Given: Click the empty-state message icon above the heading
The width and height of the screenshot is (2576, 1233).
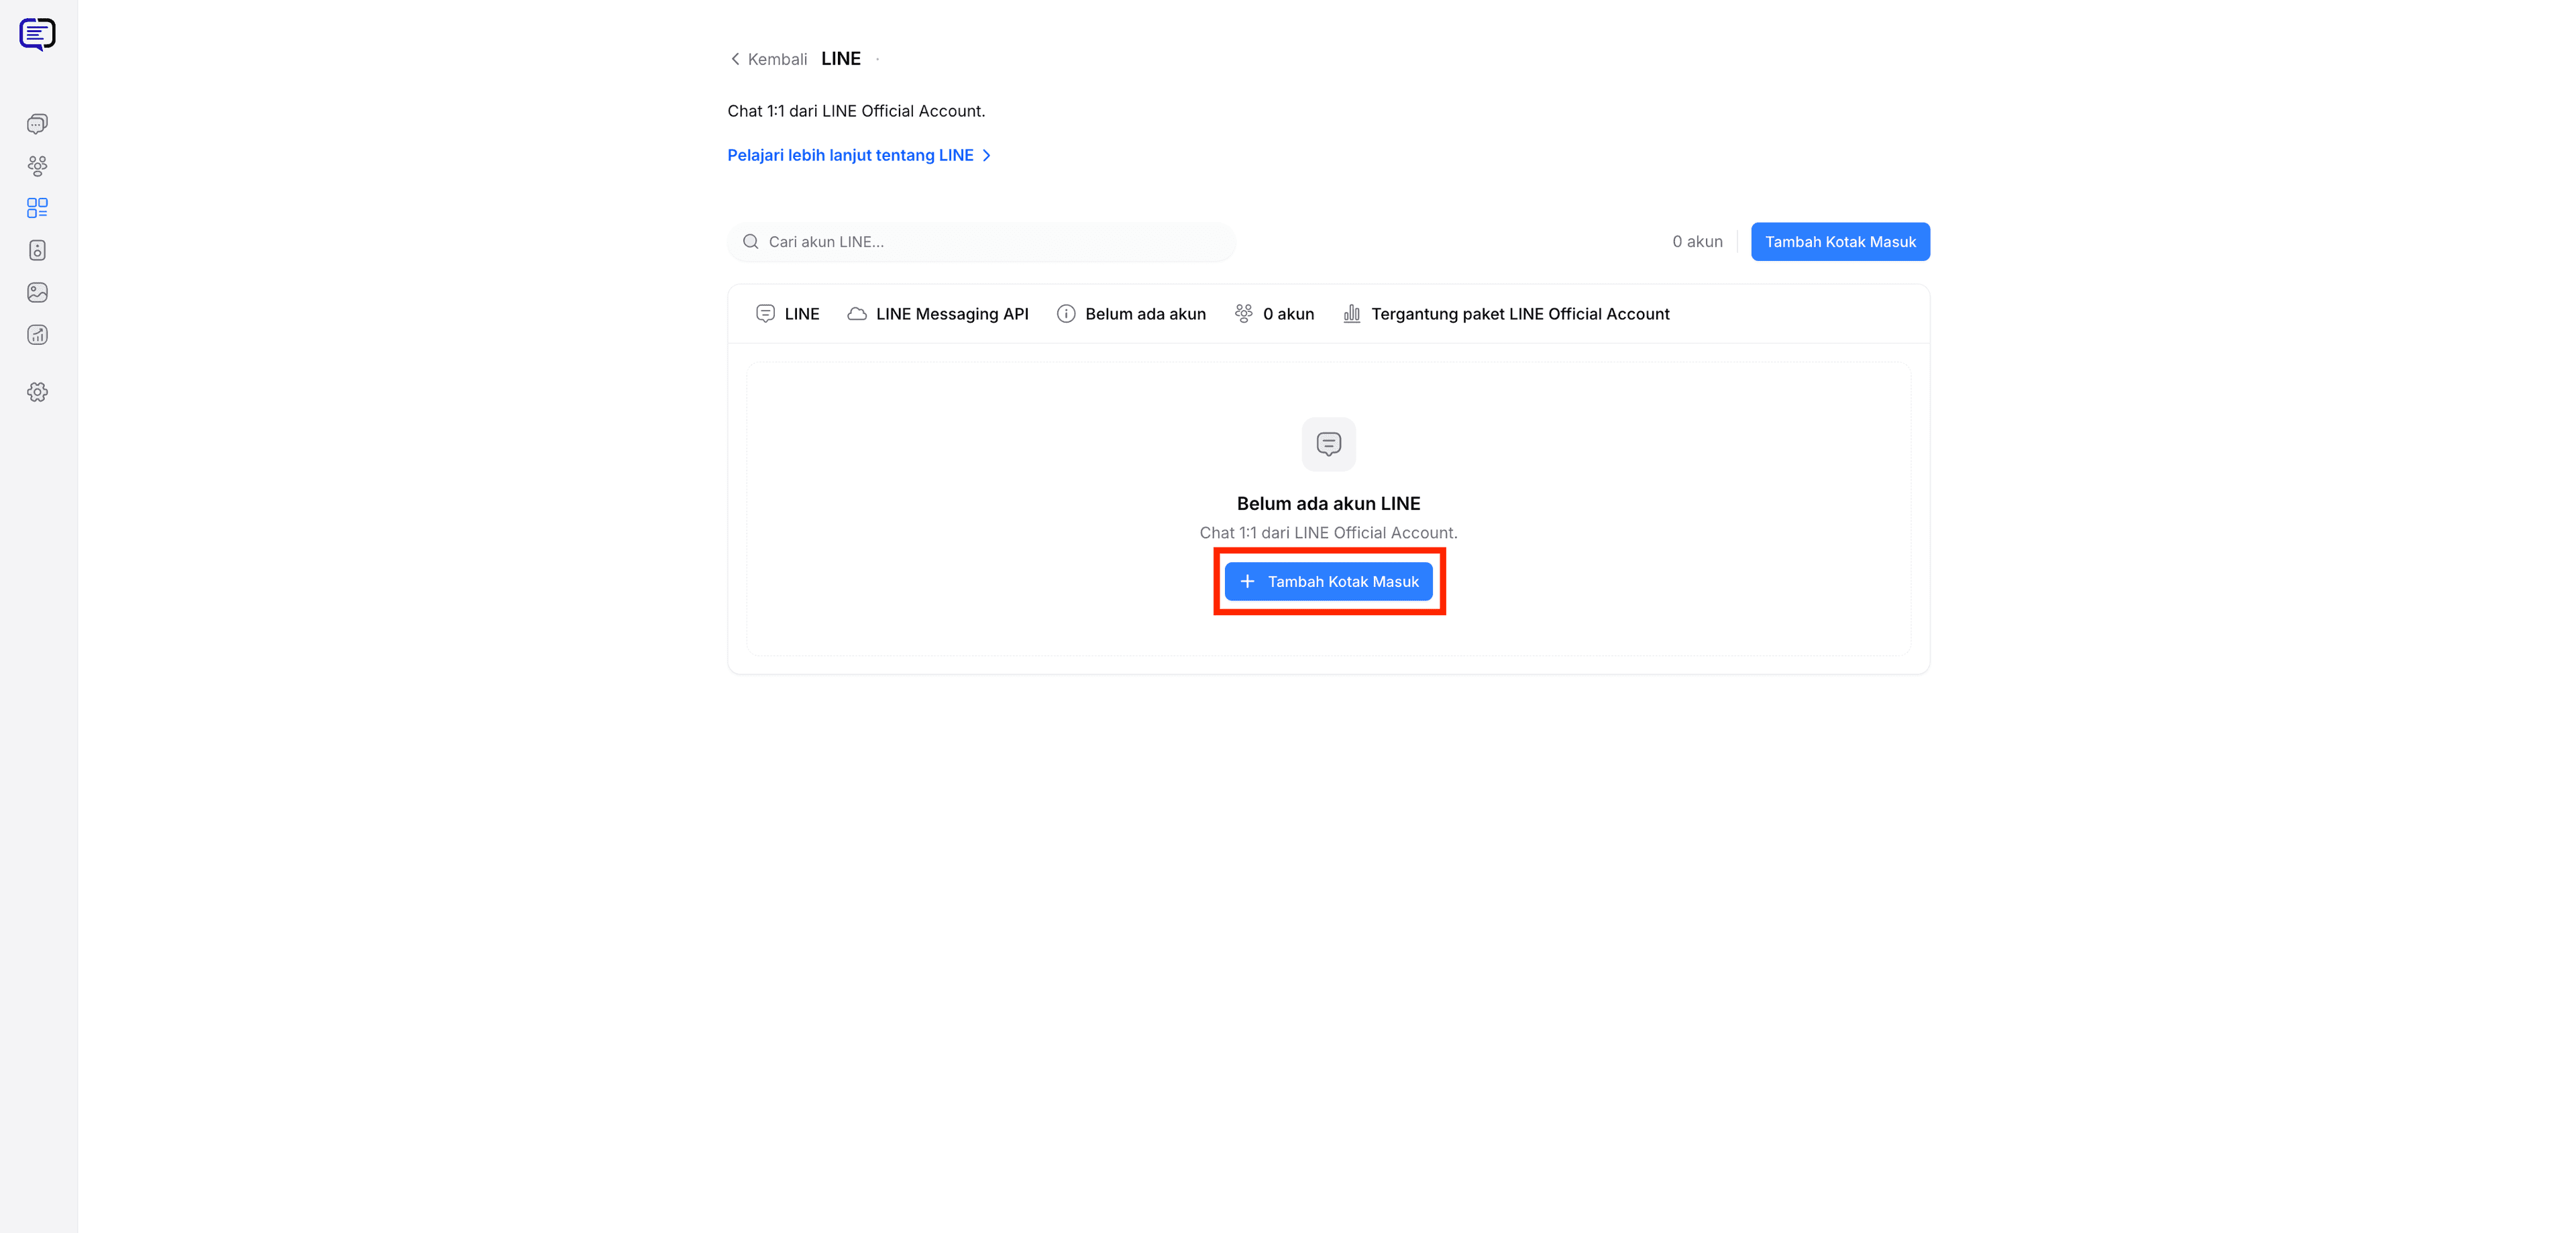Looking at the screenshot, I should click(x=1329, y=444).
